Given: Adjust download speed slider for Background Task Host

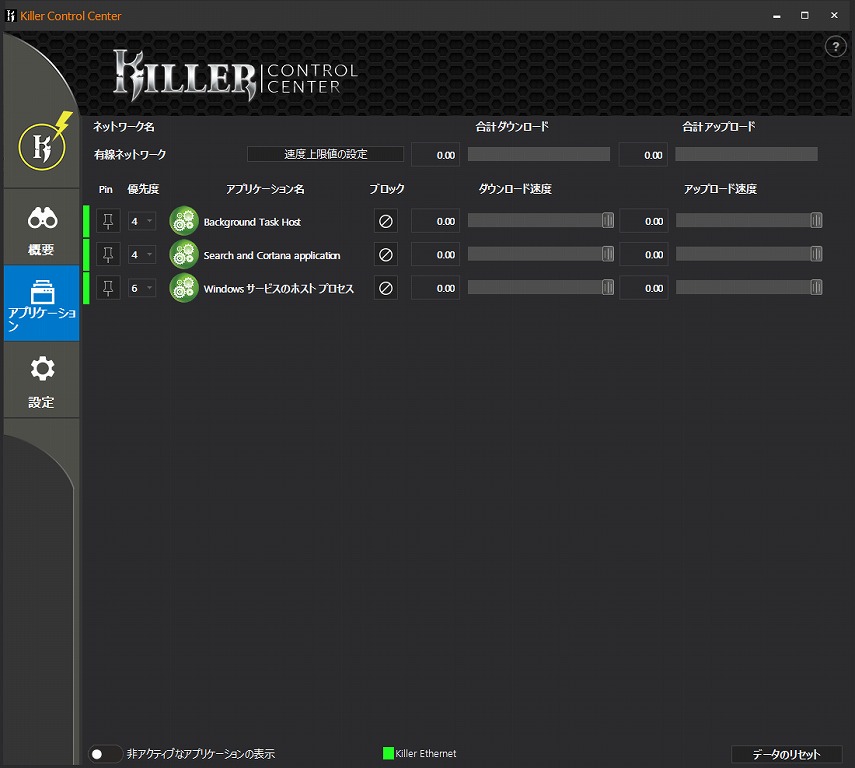Looking at the screenshot, I should (x=608, y=220).
